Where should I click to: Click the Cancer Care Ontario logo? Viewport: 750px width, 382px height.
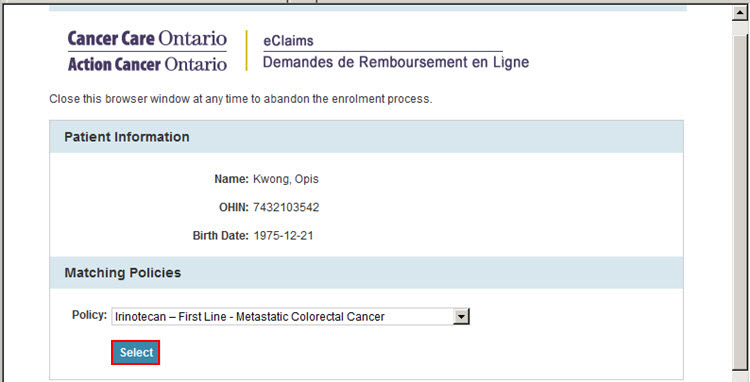pos(147,39)
